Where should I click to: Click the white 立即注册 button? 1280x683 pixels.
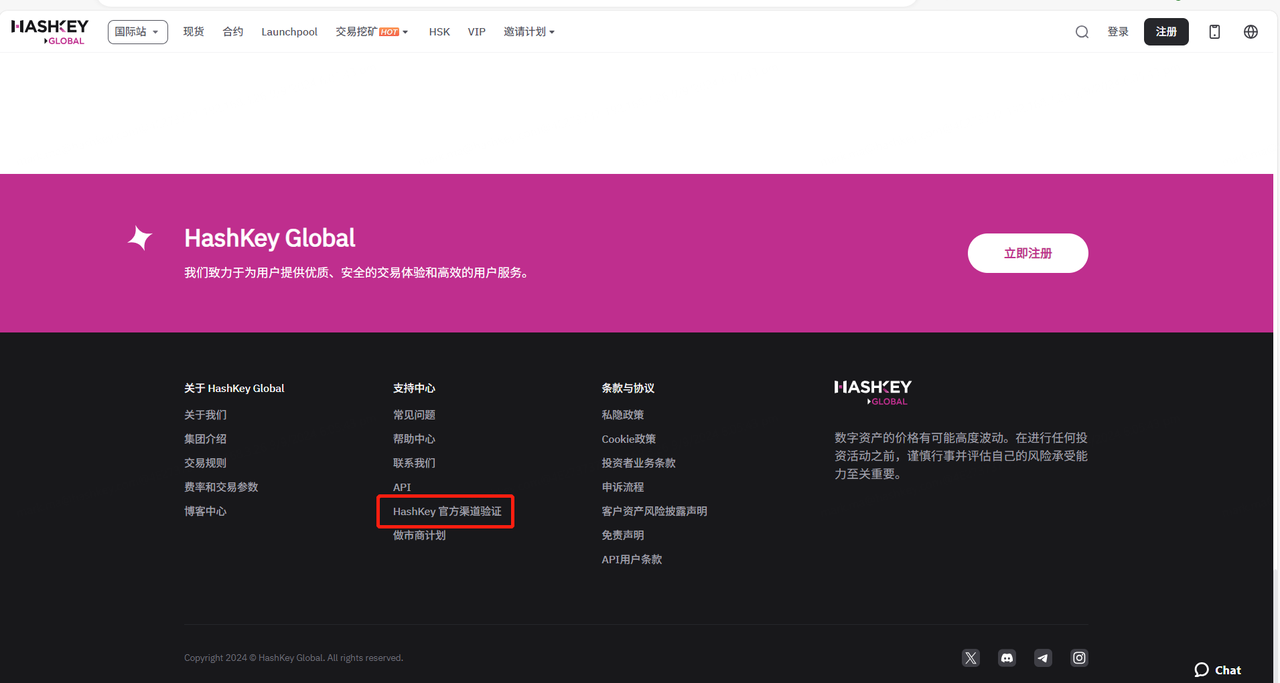tap(1028, 253)
